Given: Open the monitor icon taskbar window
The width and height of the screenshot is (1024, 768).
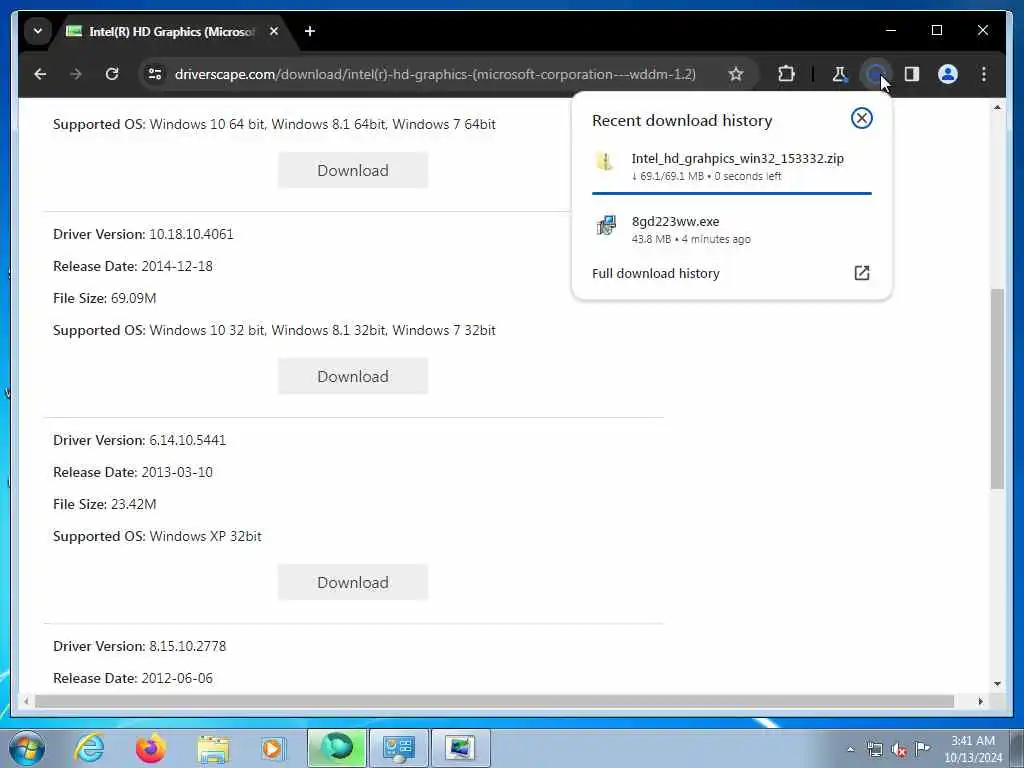Looking at the screenshot, I should 460,748.
